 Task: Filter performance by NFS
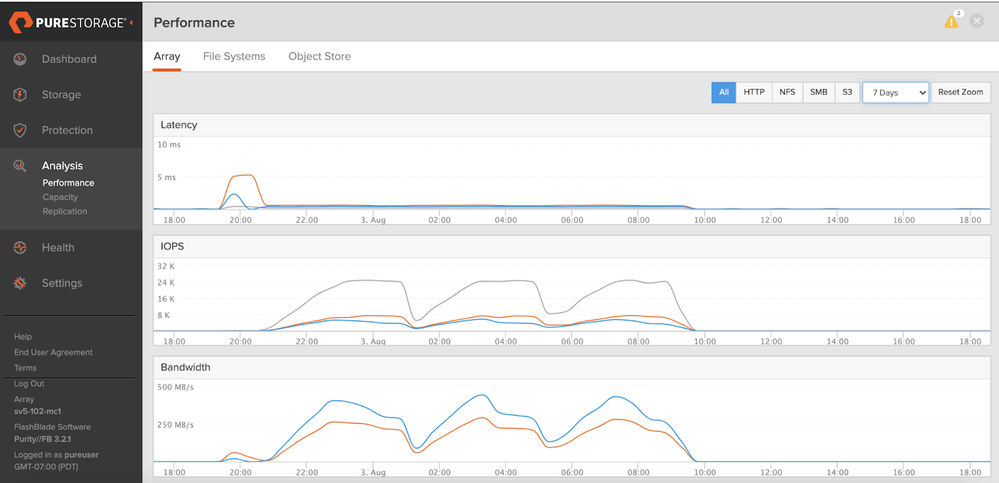(787, 92)
